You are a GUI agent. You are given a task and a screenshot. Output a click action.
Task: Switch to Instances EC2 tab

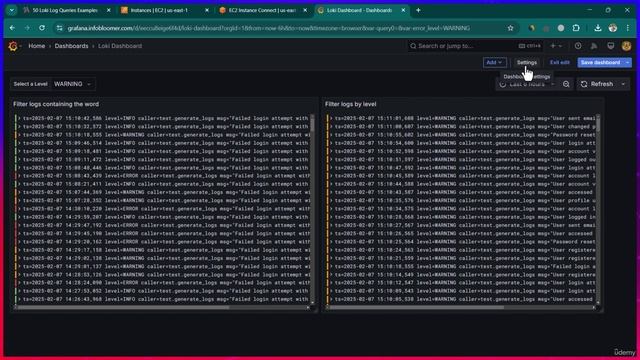(x=159, y=10)
